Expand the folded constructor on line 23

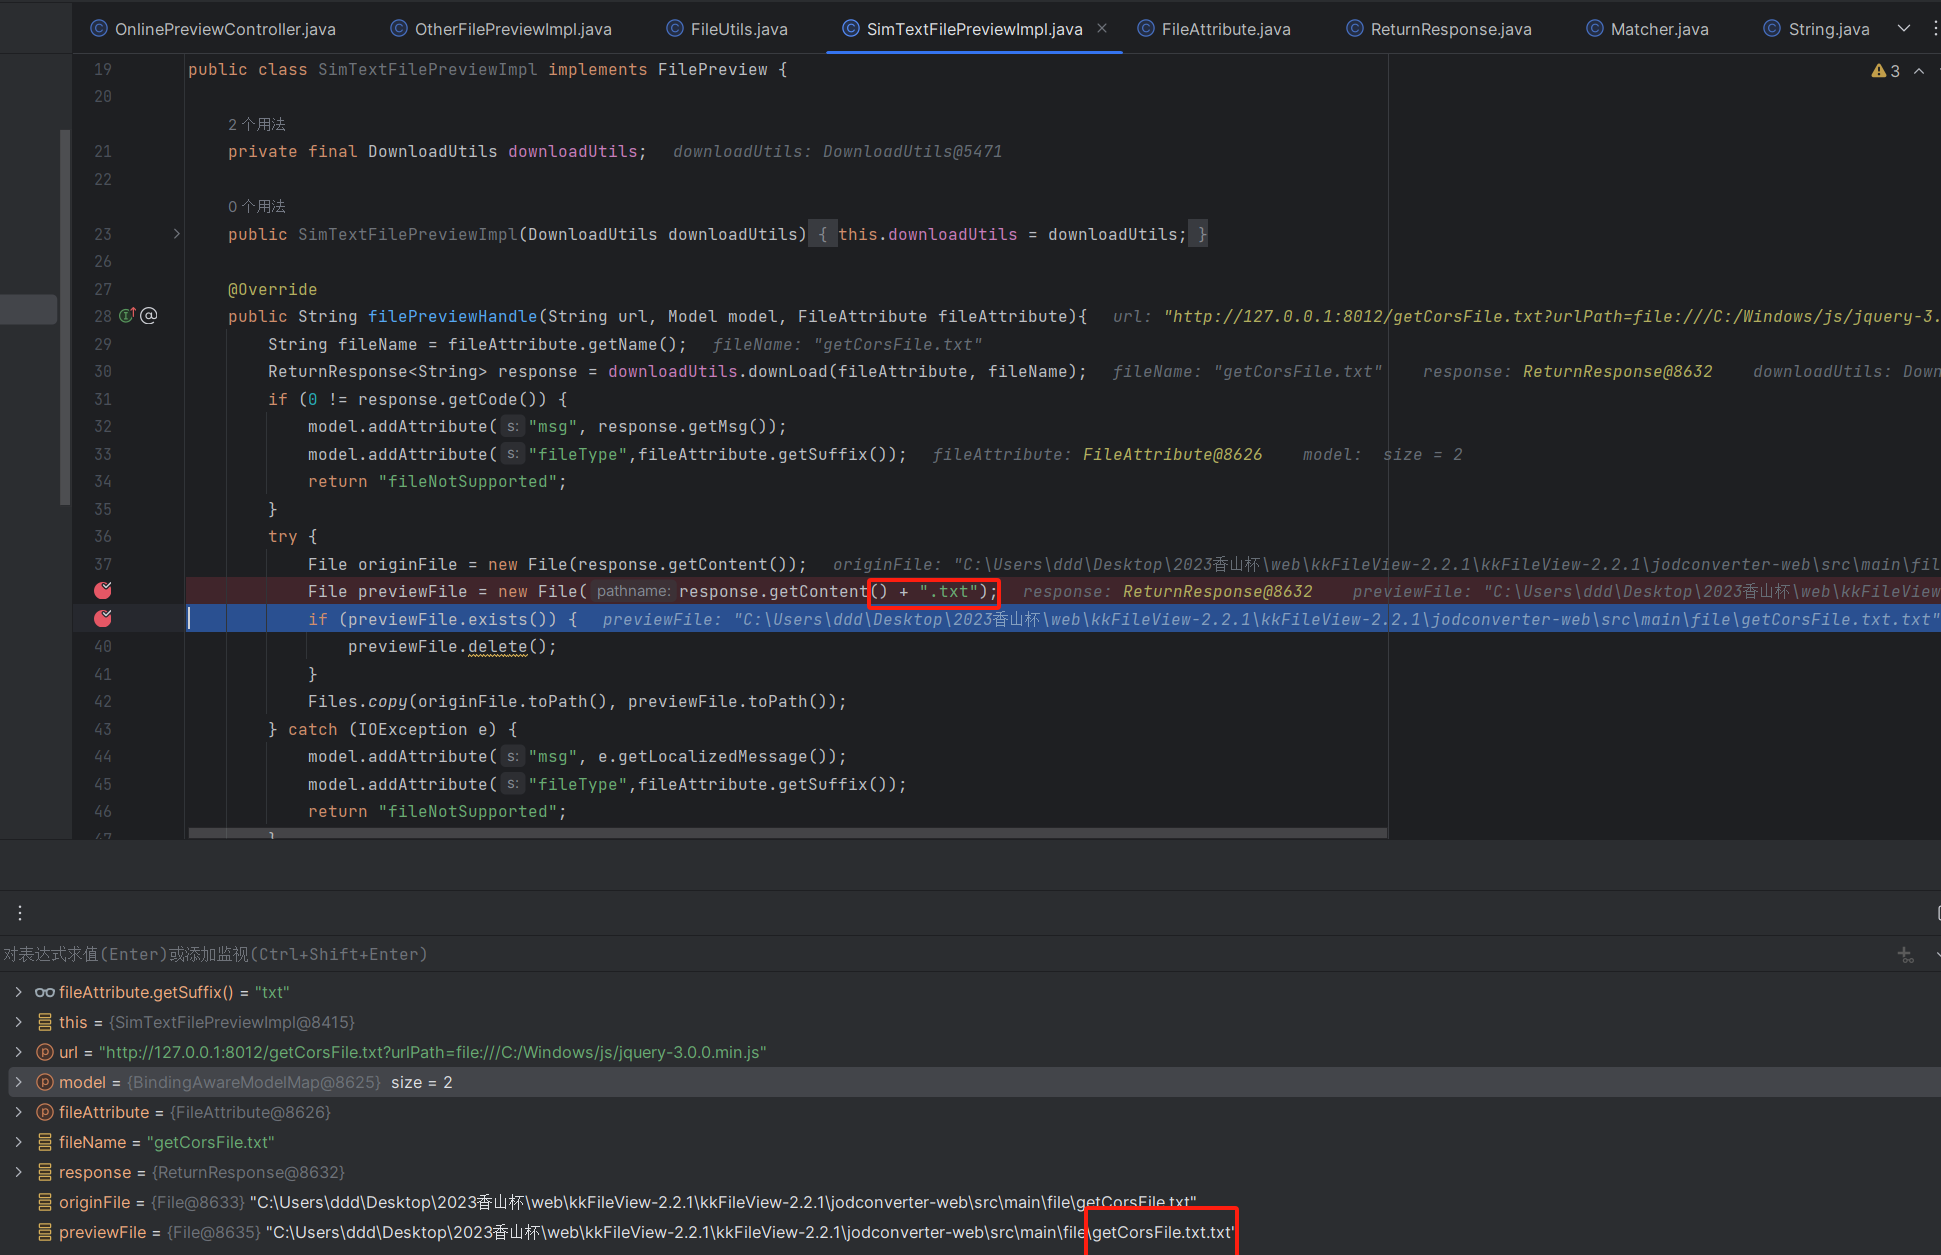point(177,234)
